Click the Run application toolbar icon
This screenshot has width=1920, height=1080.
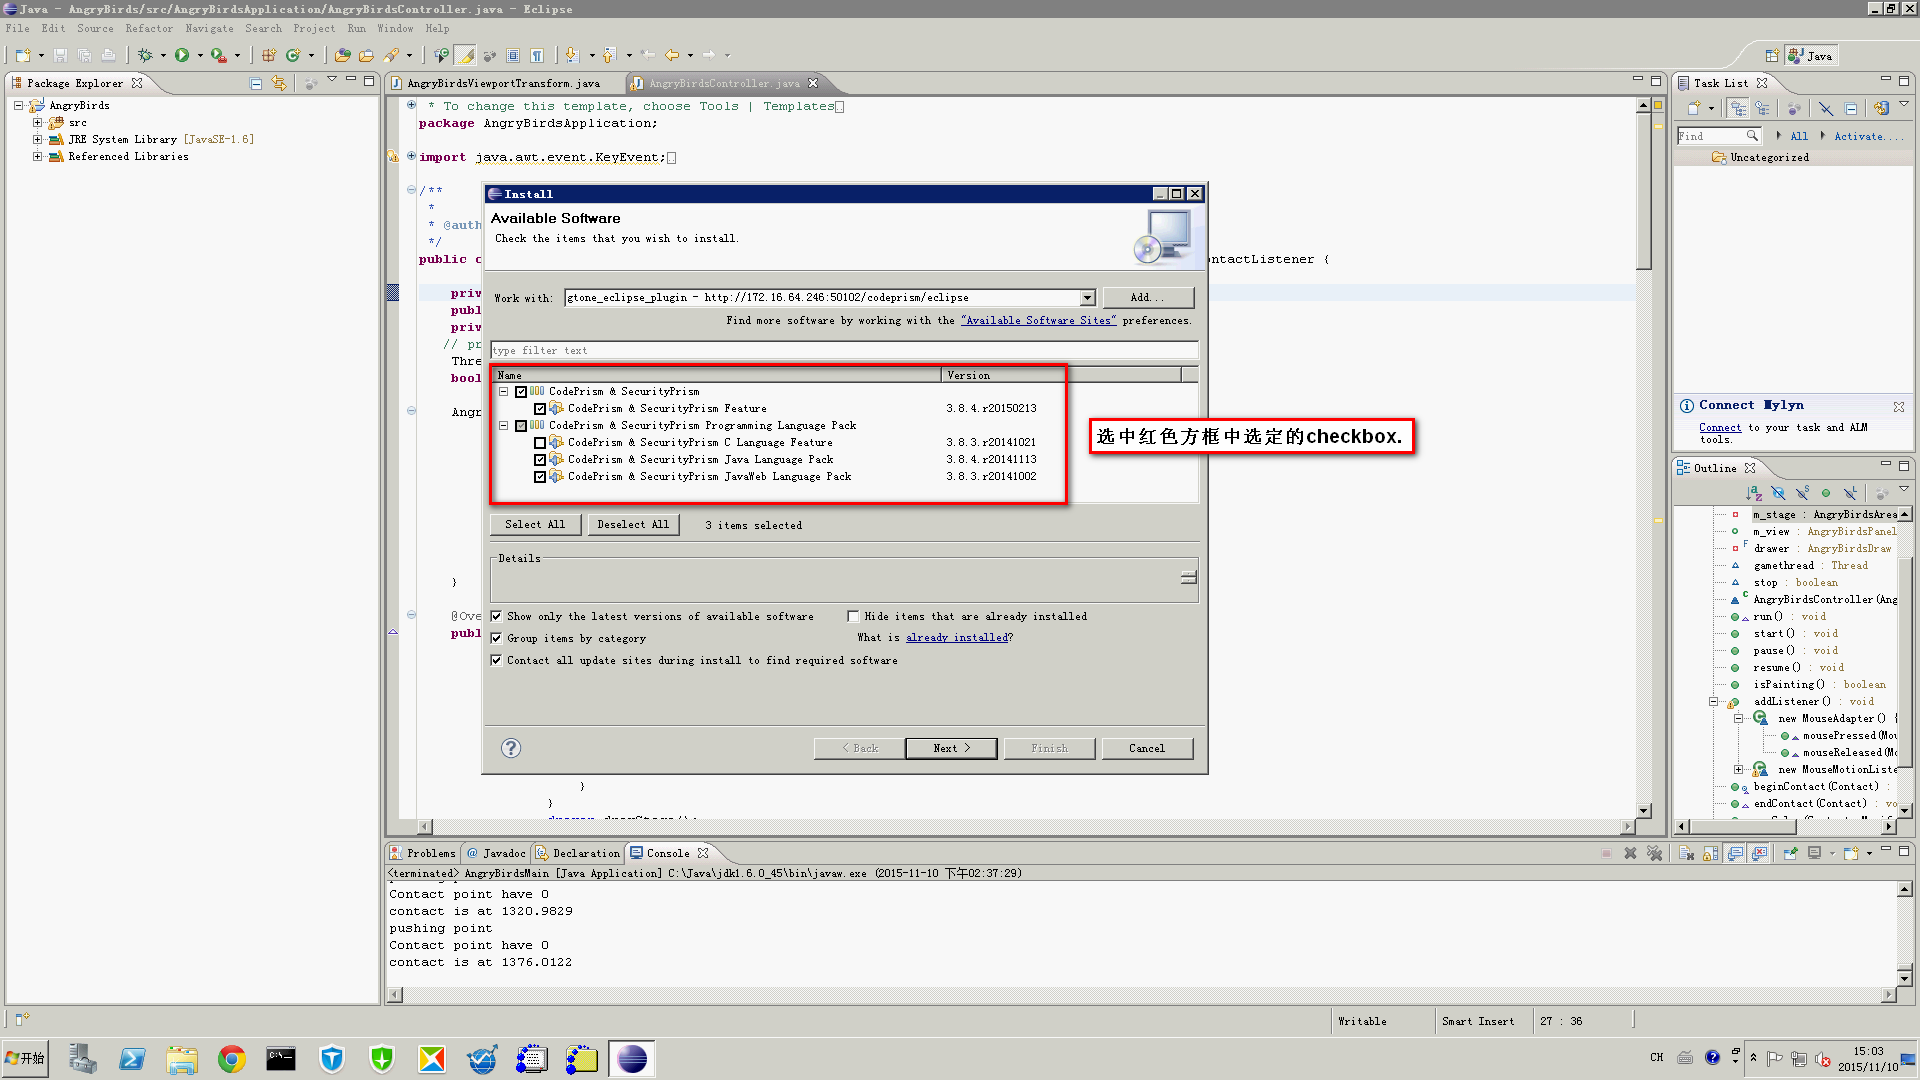click(x=183, y=54)
